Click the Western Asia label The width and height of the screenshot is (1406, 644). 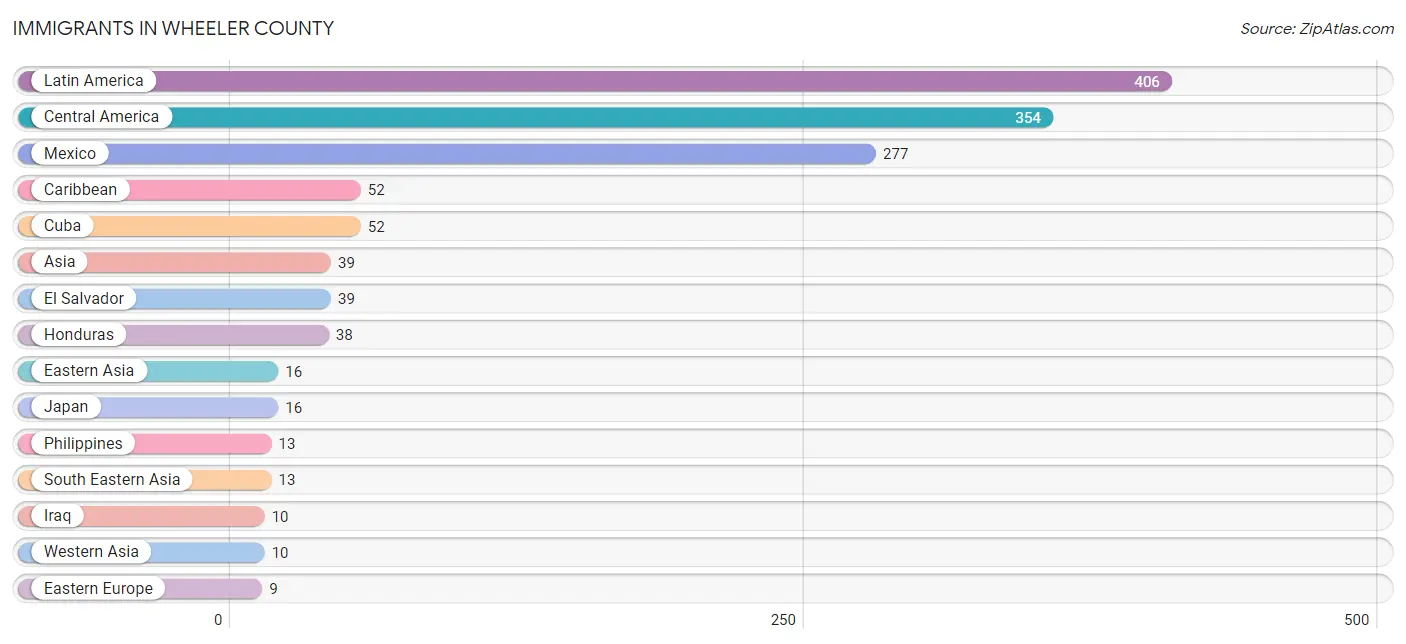coord(91,552)
